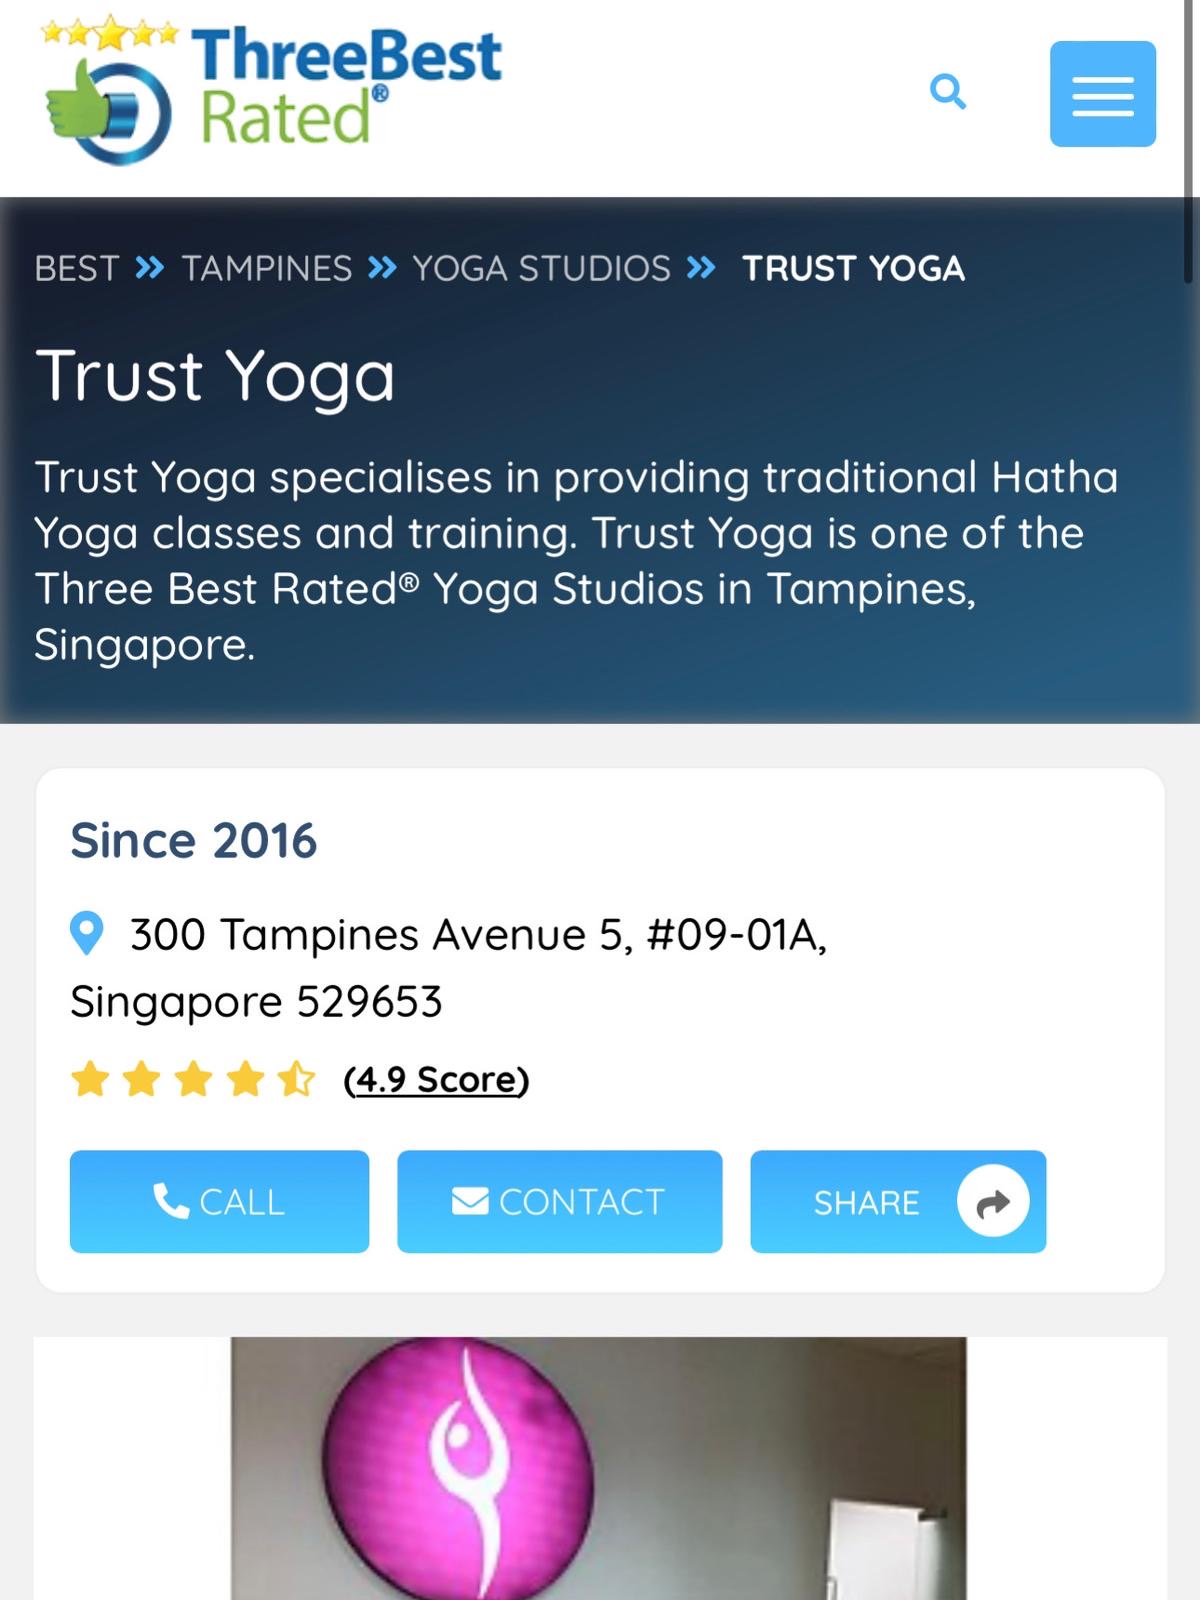The width and height of the screenshot is (1200, 1600).
Task: Click the (4.9 Score) rating link
Action: click(436, 1080)
